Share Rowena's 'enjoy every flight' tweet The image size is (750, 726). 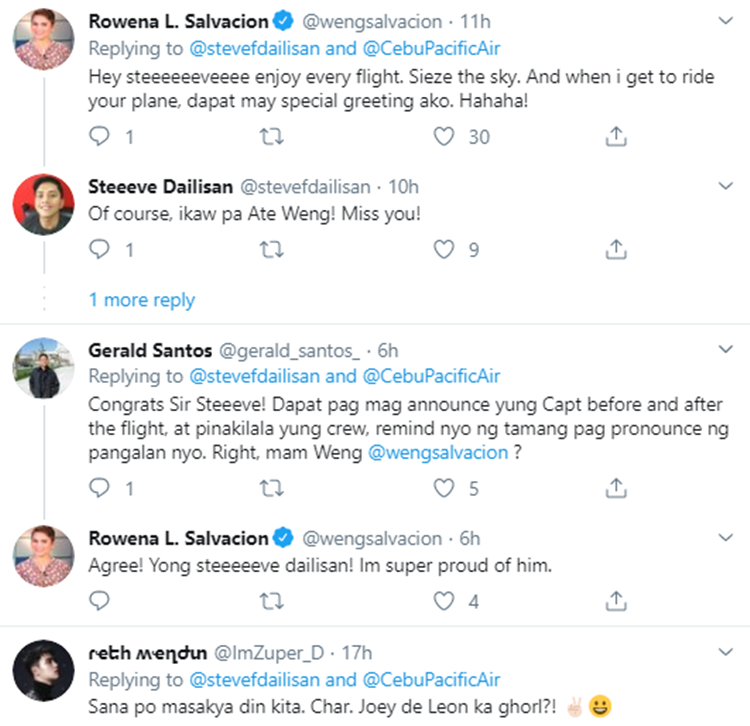[617, 137]
